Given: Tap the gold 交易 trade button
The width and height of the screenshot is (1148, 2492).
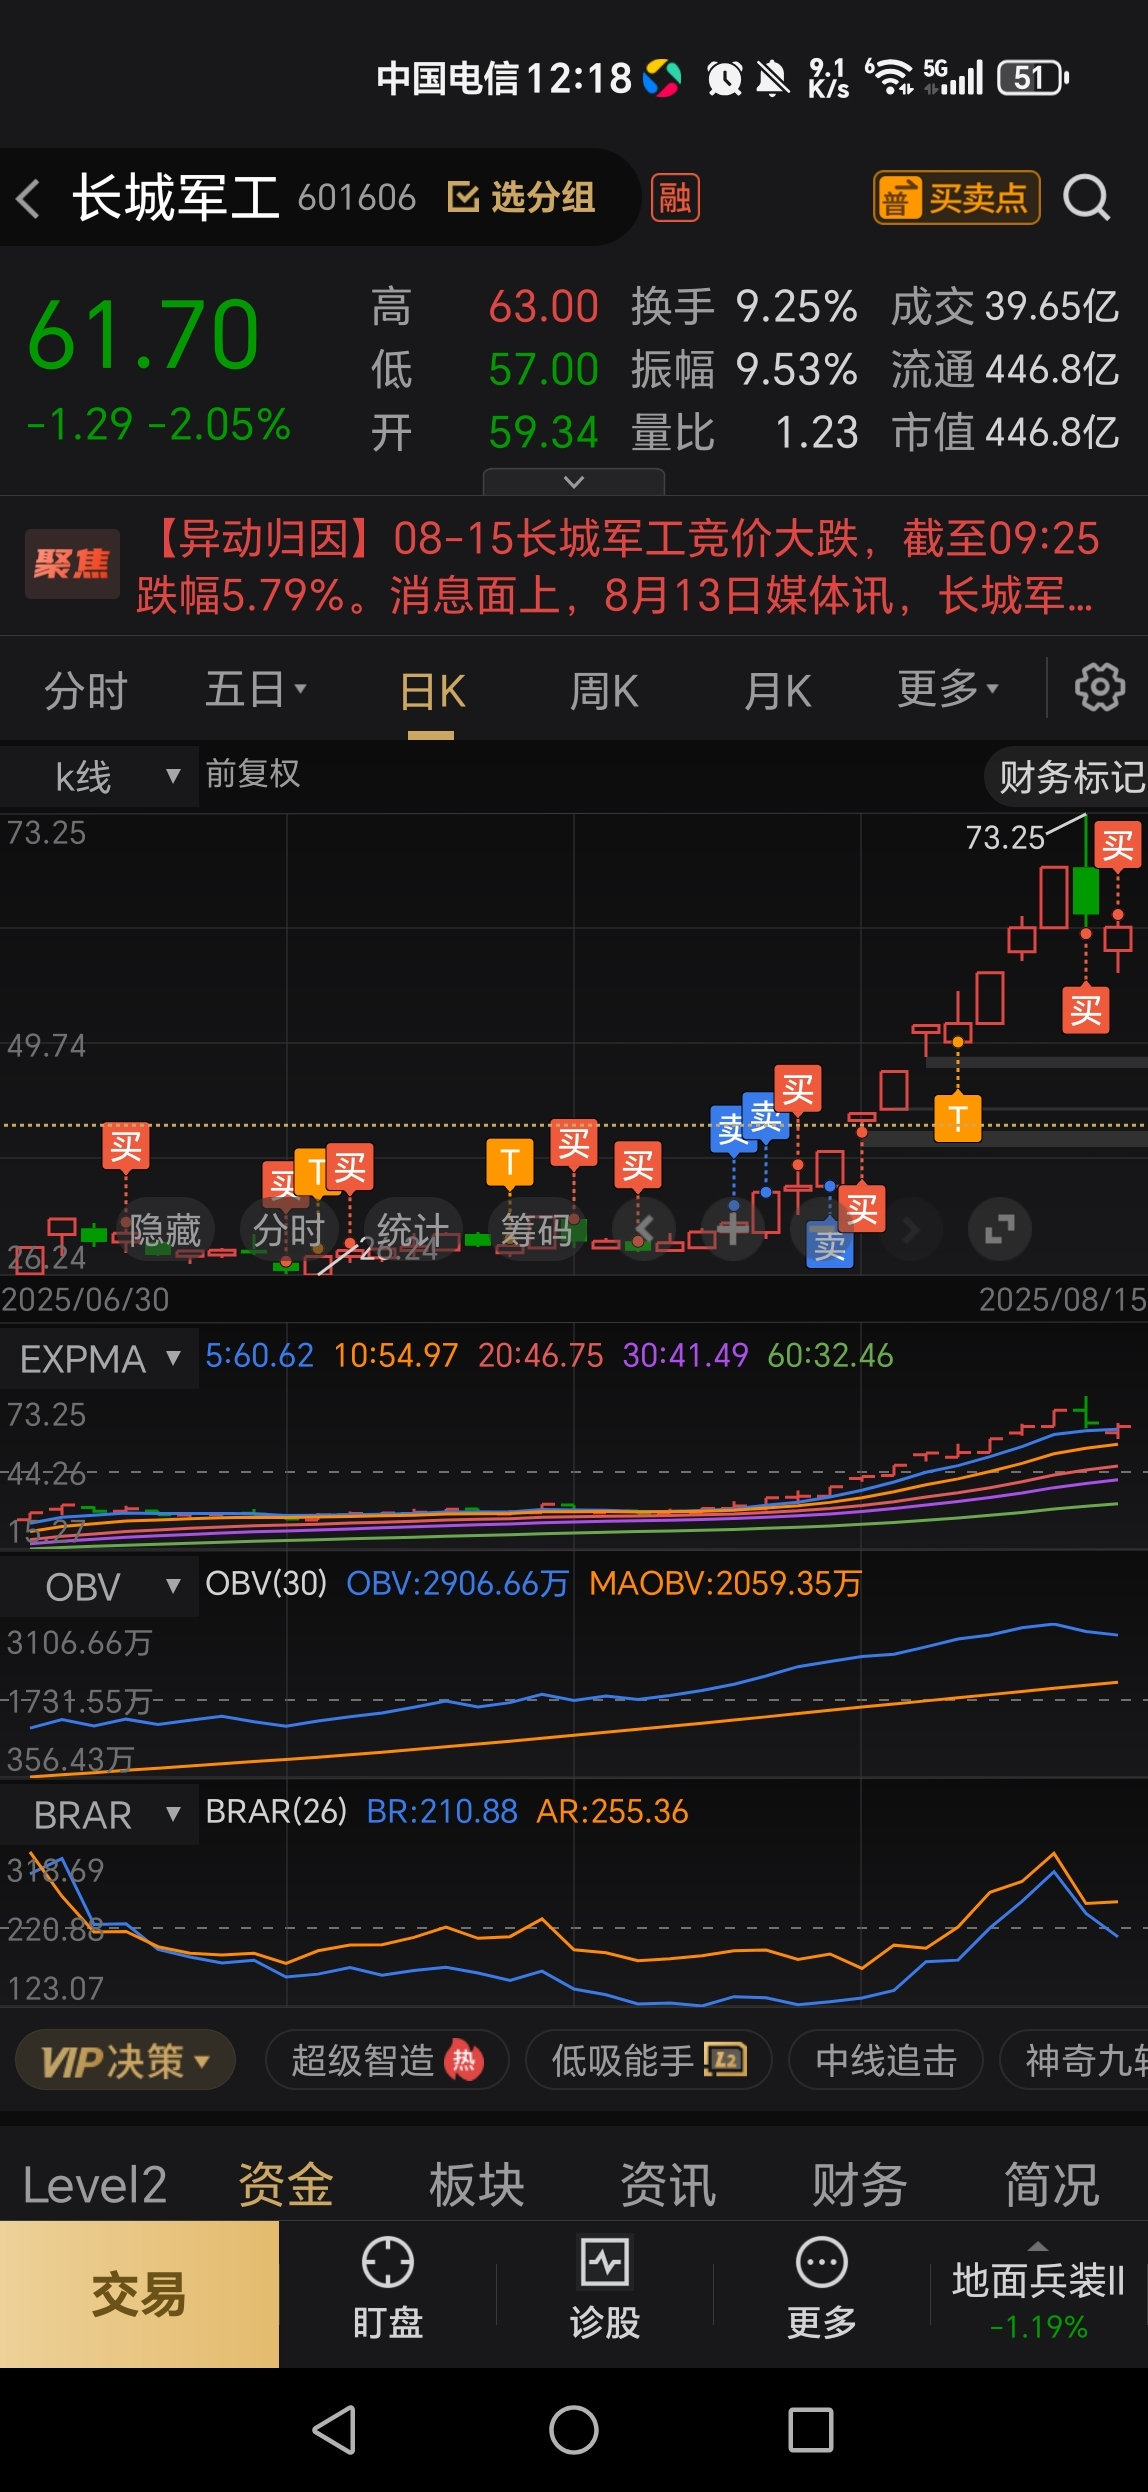Looking at the screenshot, I should 139,2294.
